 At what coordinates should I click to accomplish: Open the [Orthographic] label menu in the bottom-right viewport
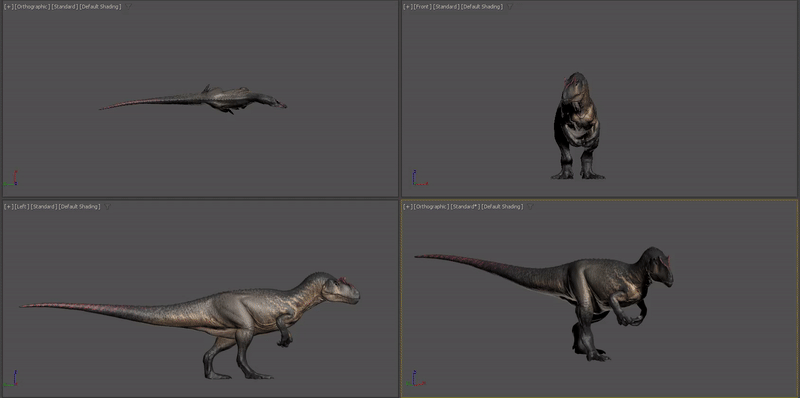pos(431,207)
